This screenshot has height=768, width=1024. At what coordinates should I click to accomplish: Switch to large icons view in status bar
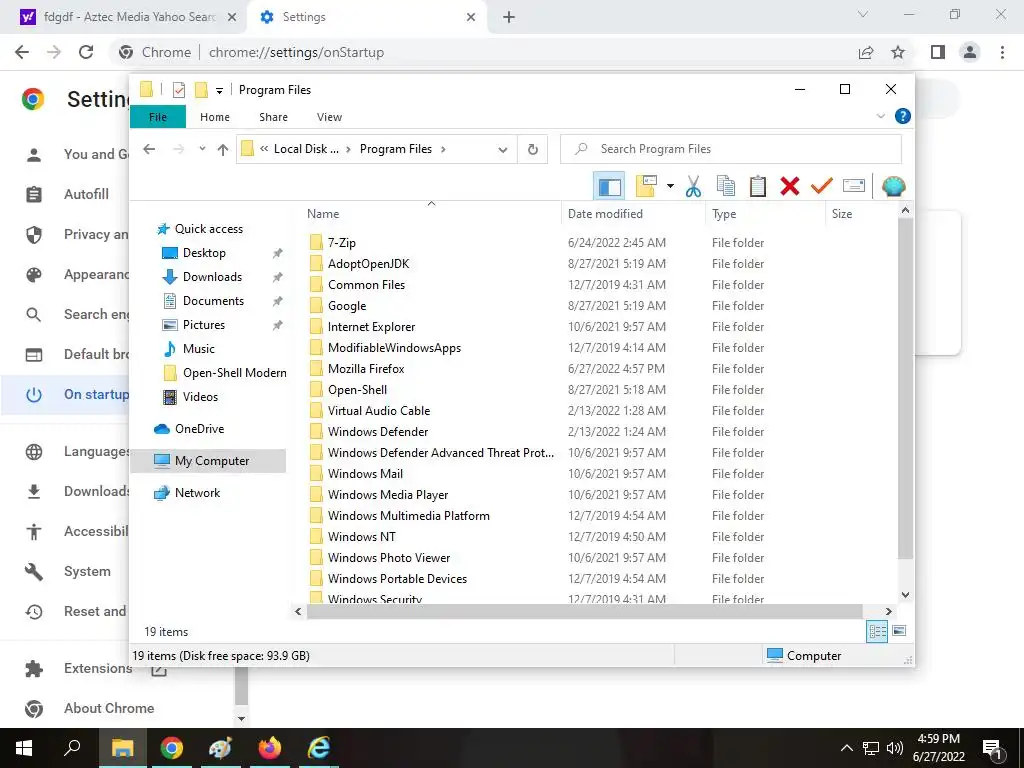[x=899, y=631]
